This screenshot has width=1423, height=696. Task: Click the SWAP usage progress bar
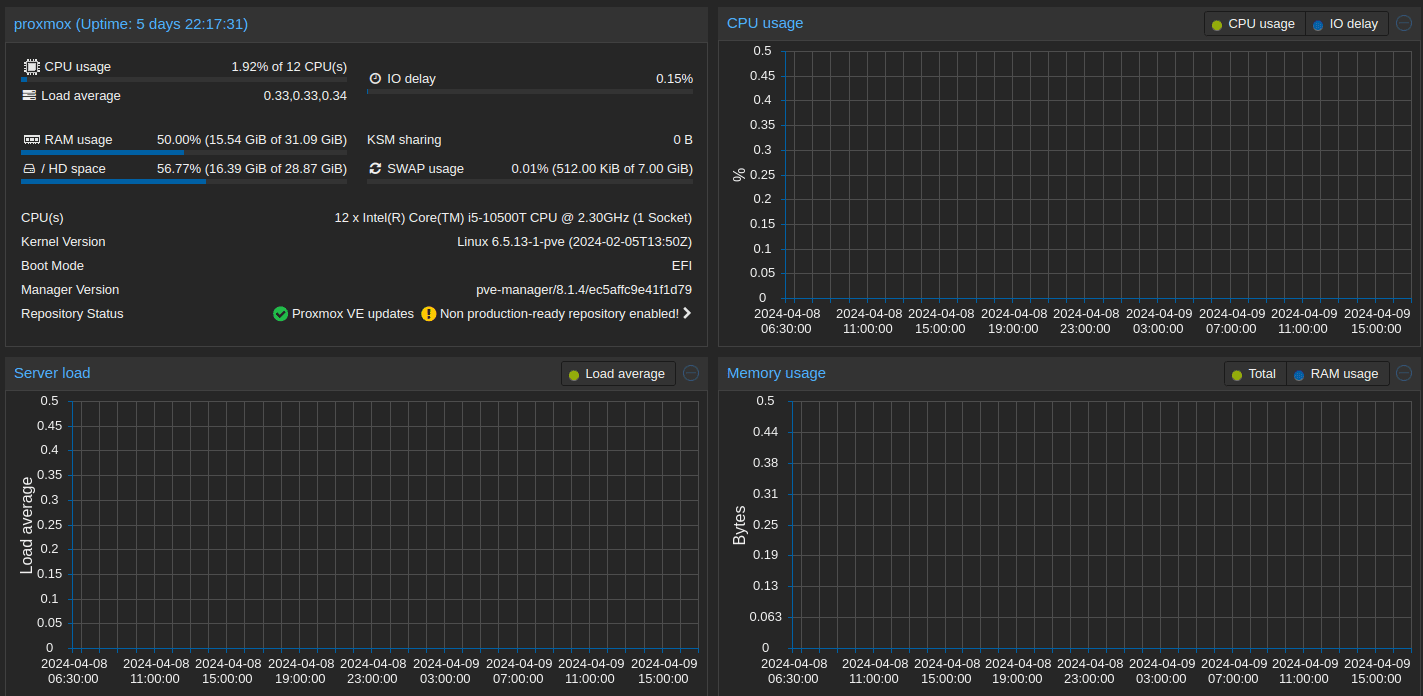530,182
